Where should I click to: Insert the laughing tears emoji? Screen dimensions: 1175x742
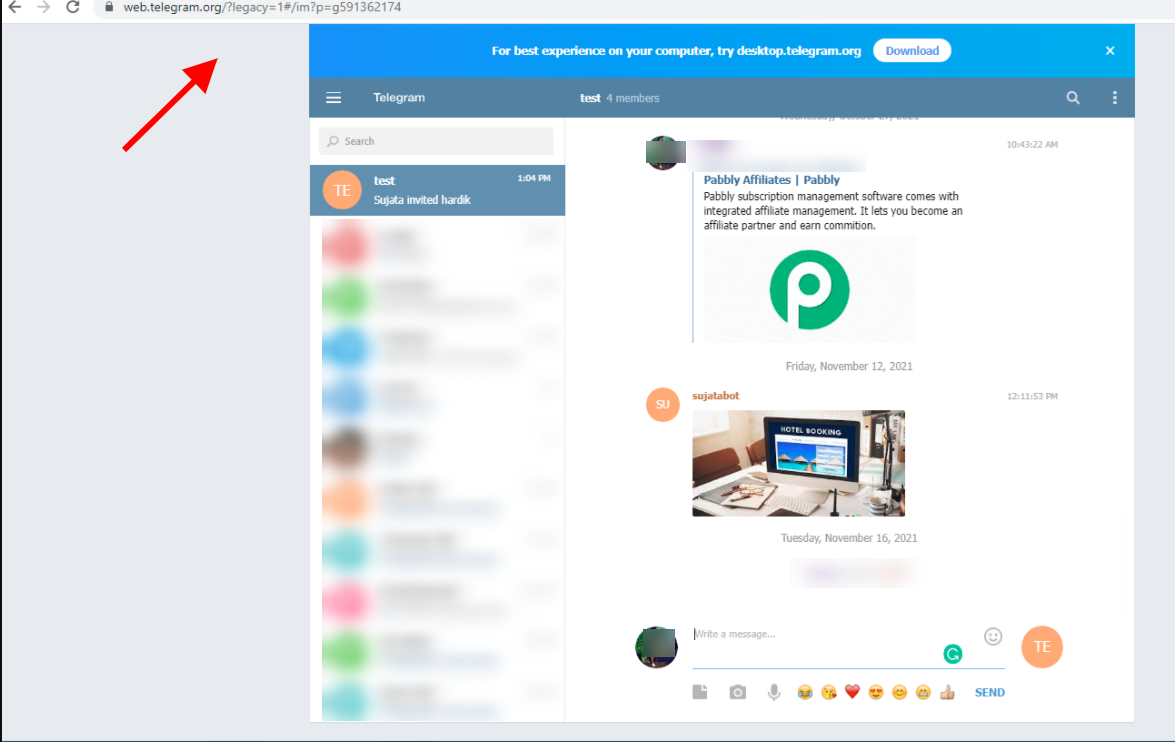pyautogui.click(x=805, y=693)
